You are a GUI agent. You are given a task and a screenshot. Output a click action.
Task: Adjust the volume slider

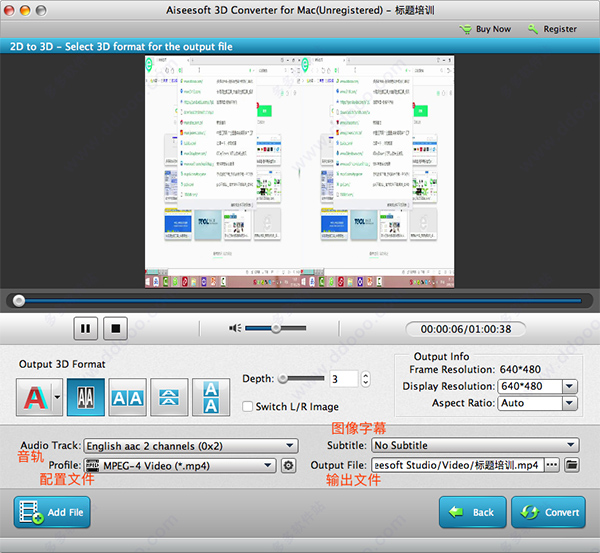[x=276, y=328]
